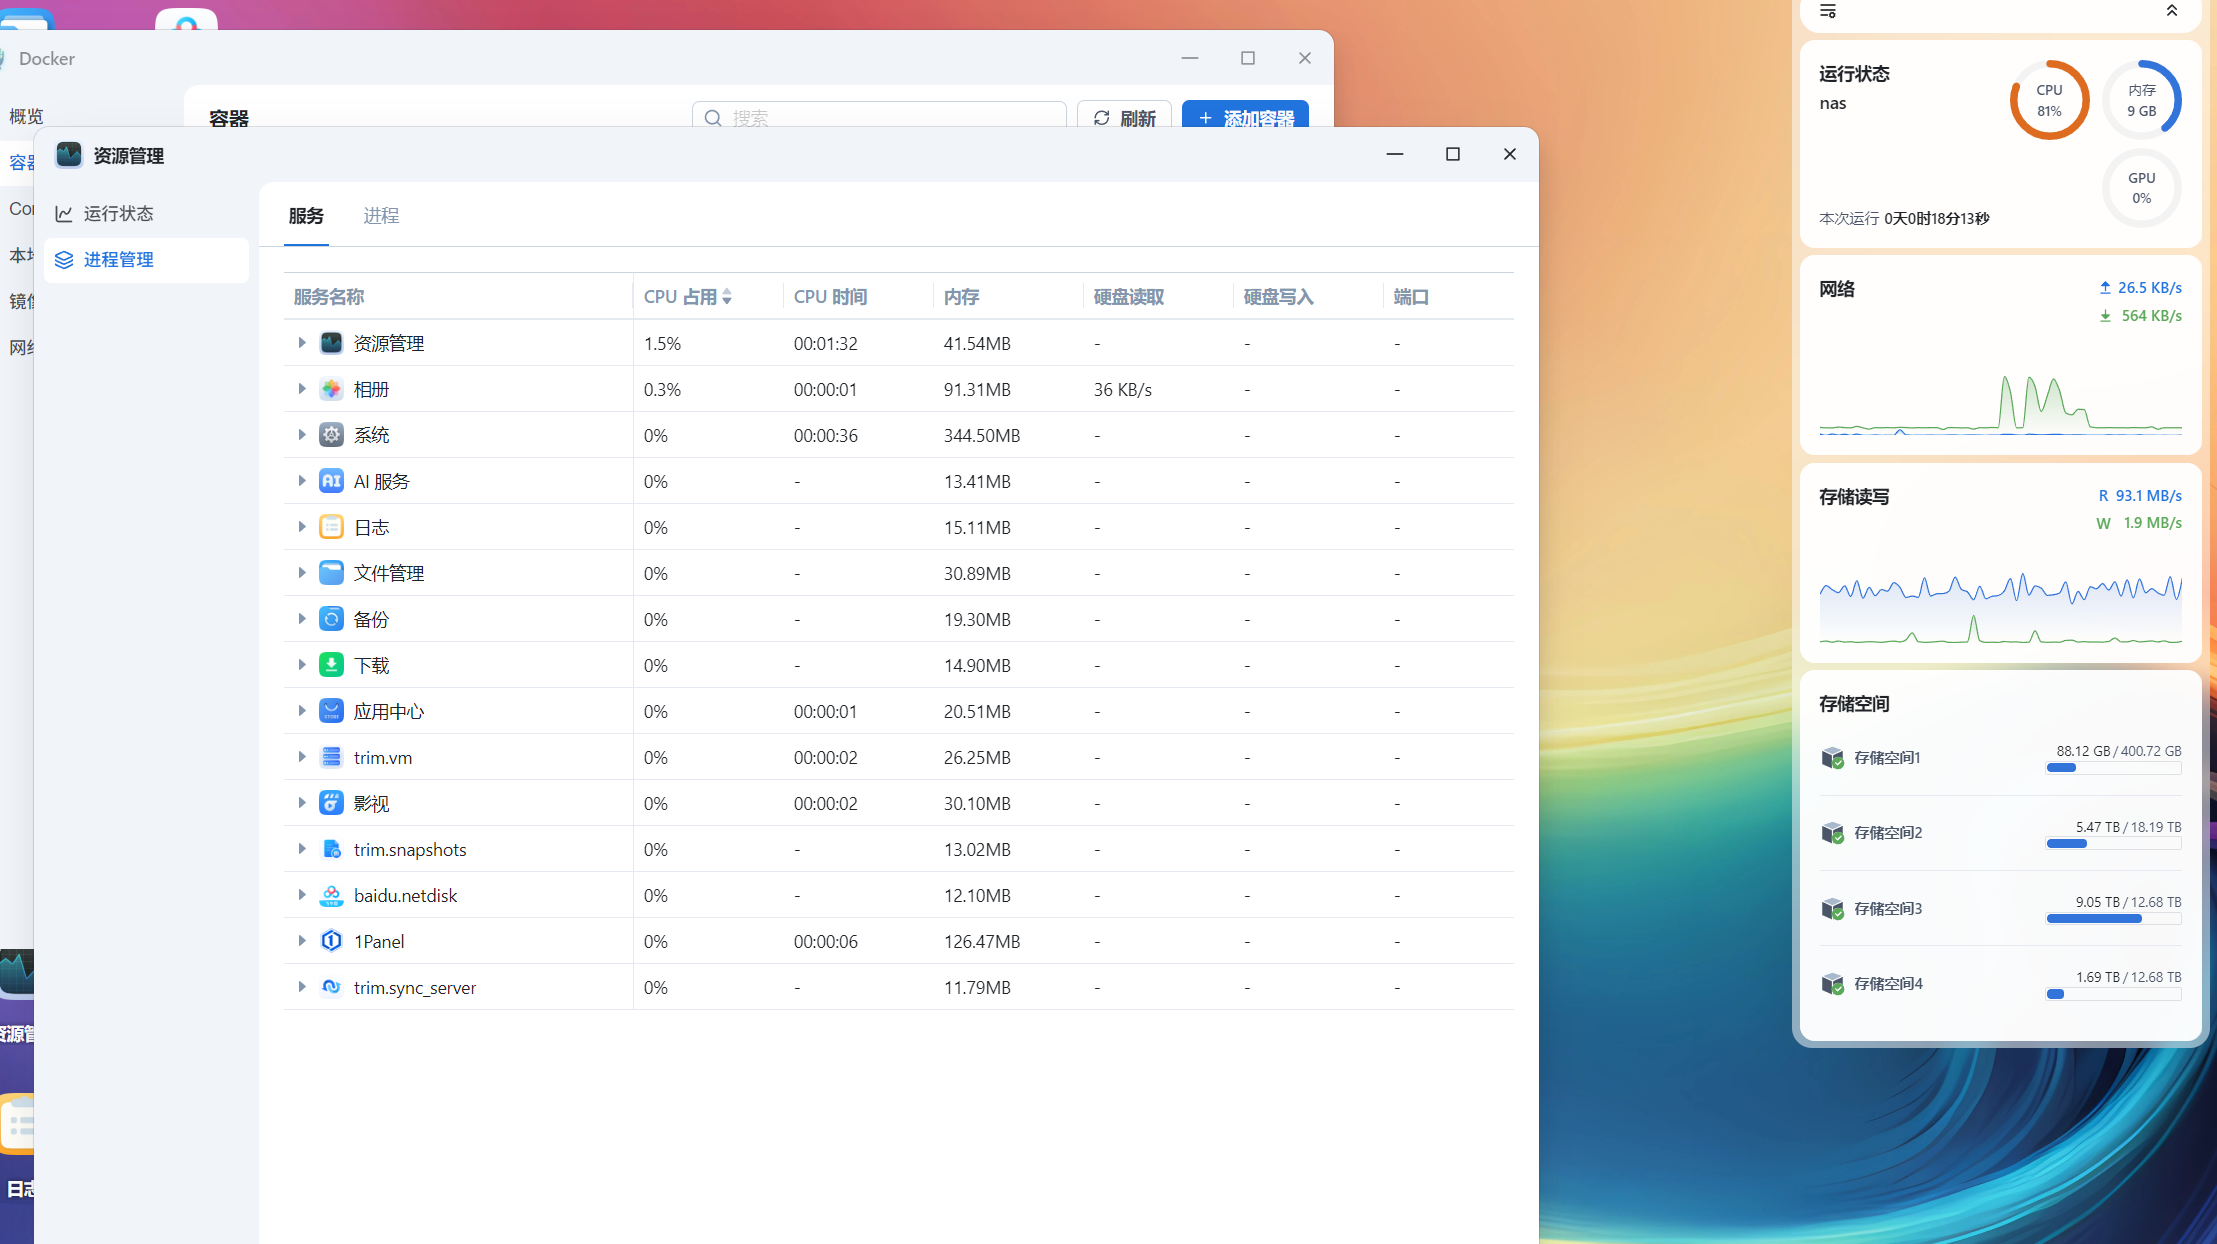The height and width of the screenshot is (1244, 2217).
Task: Switch to the 进程 tab
Action: pyautogui.click(x=381, y=216)
